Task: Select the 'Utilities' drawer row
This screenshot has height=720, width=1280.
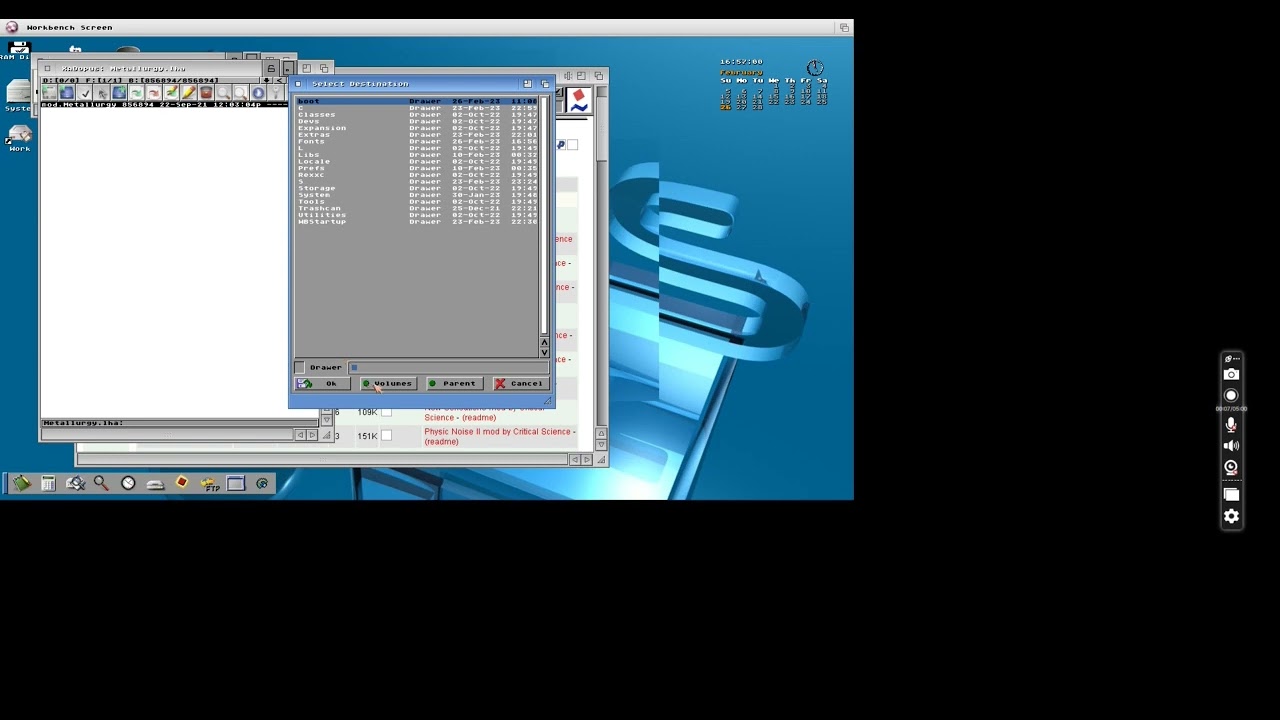Action: [418, 215]
